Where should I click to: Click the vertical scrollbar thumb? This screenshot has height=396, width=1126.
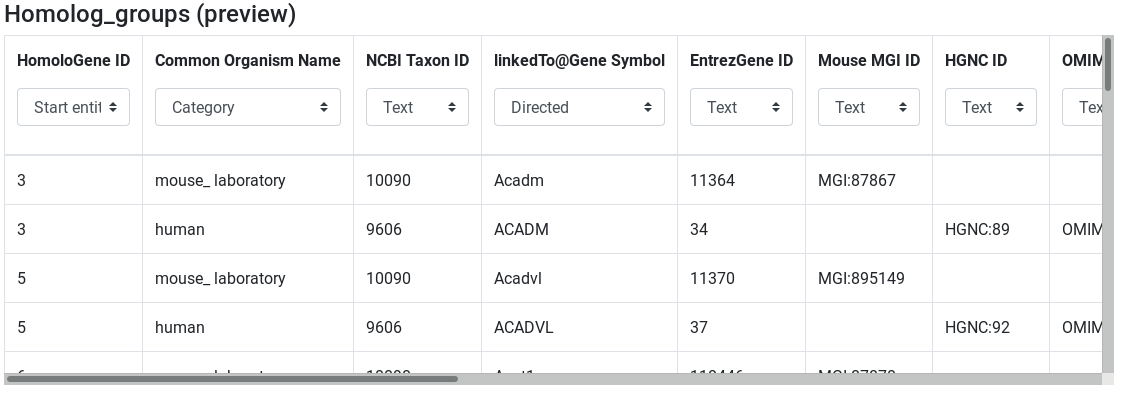tap(1108, 65)
